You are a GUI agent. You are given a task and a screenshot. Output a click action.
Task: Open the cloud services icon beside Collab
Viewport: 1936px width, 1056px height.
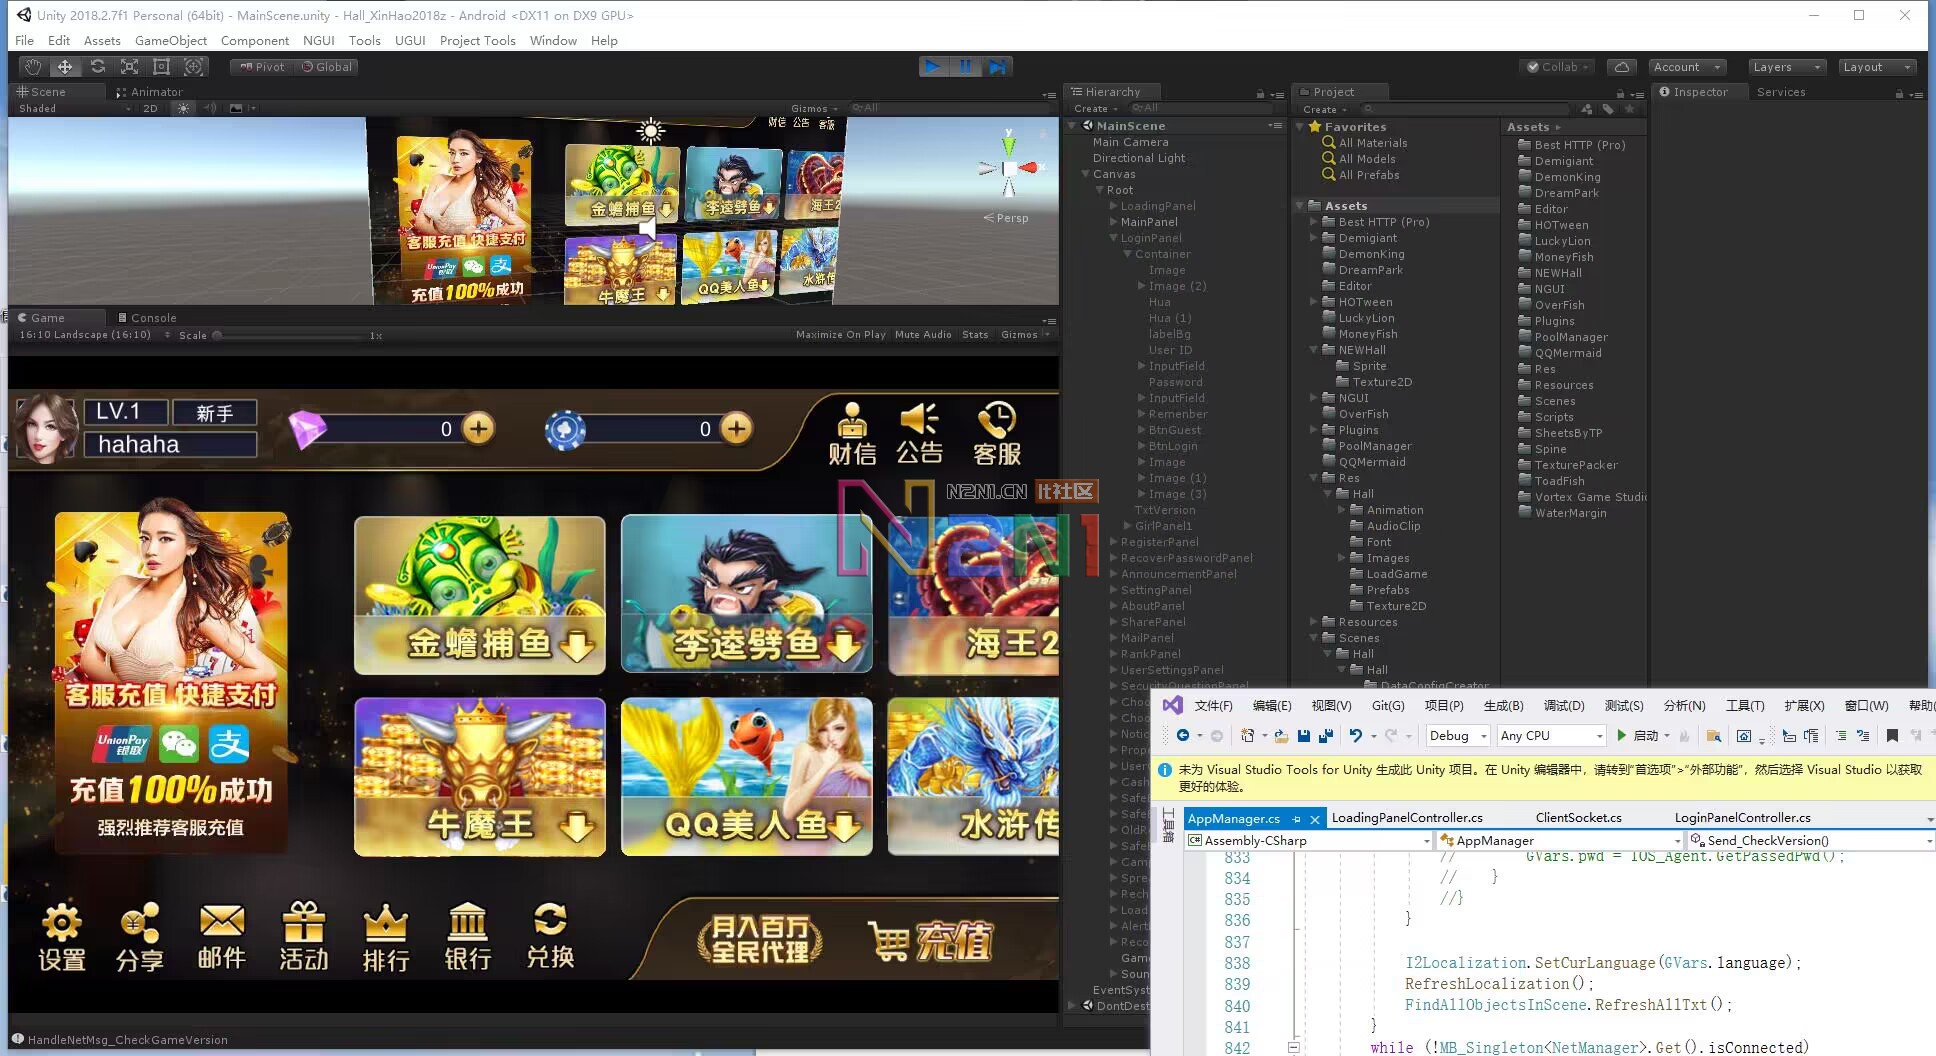1622,67
